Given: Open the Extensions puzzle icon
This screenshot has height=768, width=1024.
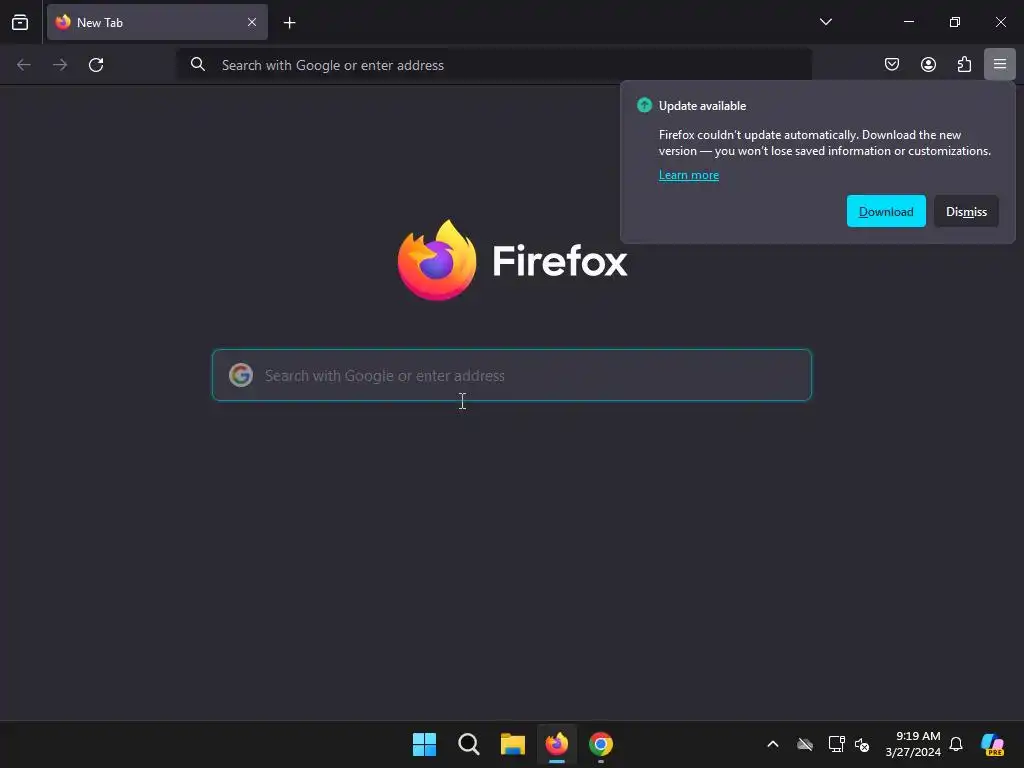Looking at the screenshot, I should (964, 64).
